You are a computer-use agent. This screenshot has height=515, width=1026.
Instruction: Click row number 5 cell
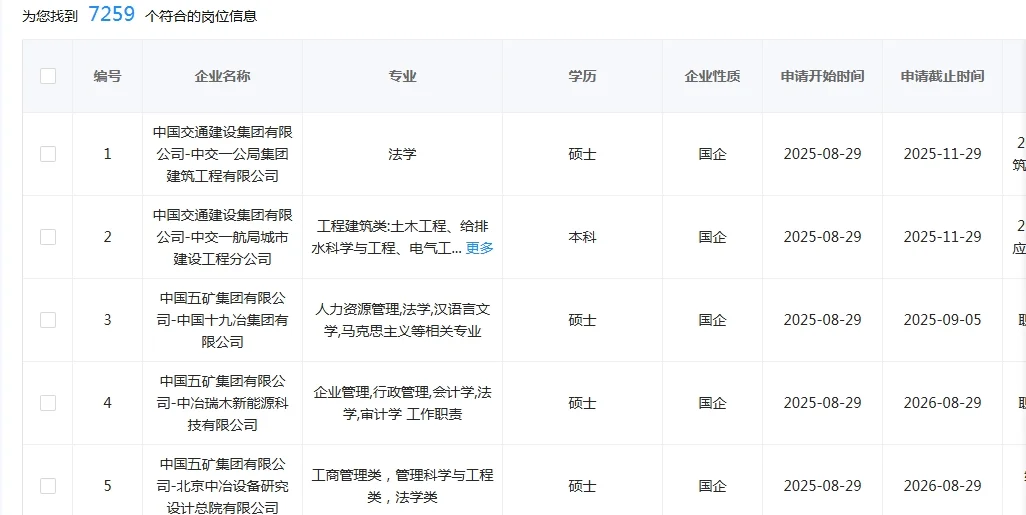tap(107, 486)
